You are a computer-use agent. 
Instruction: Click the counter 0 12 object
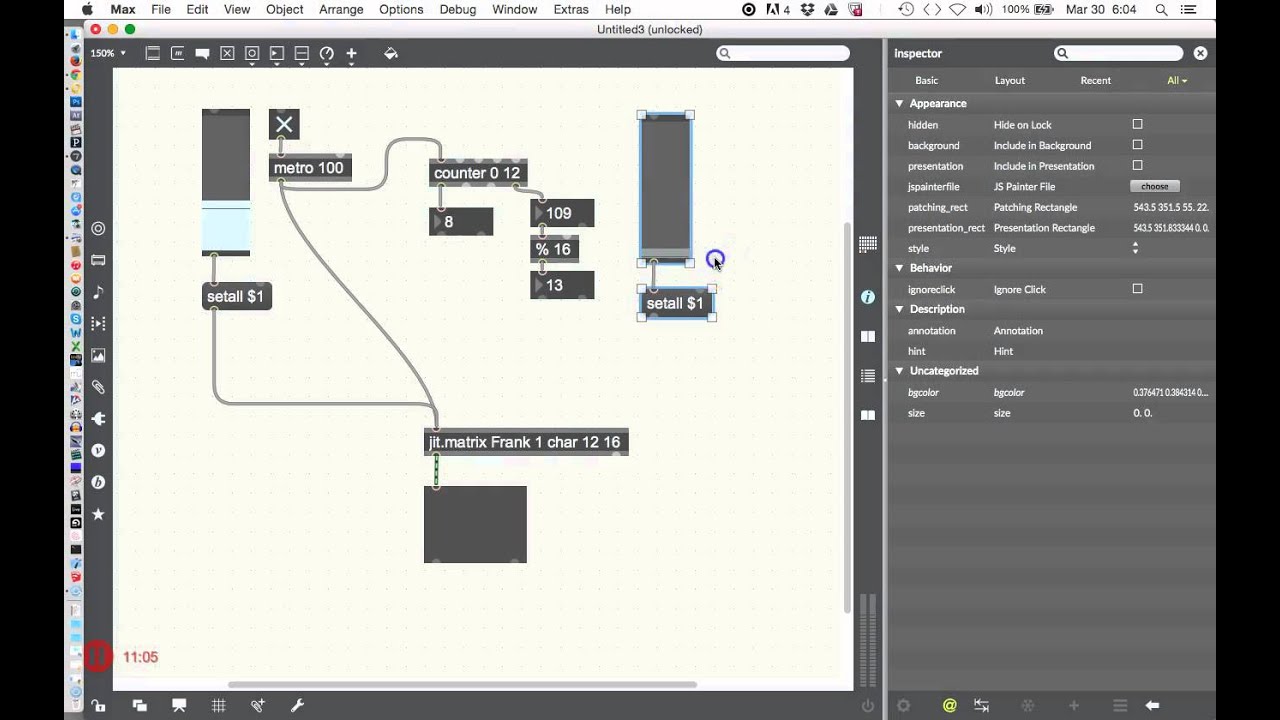click(477, 173)
